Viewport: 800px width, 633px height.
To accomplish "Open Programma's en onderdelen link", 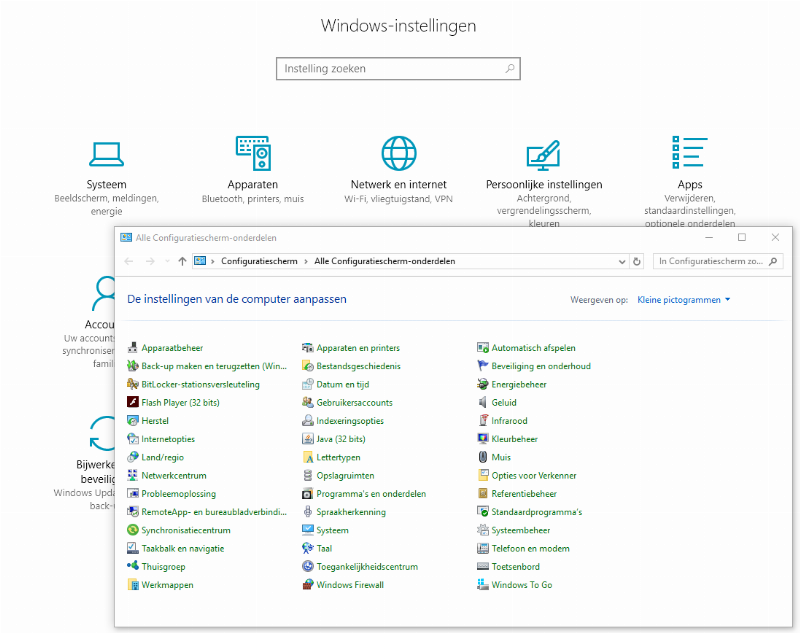I will 371,494.
